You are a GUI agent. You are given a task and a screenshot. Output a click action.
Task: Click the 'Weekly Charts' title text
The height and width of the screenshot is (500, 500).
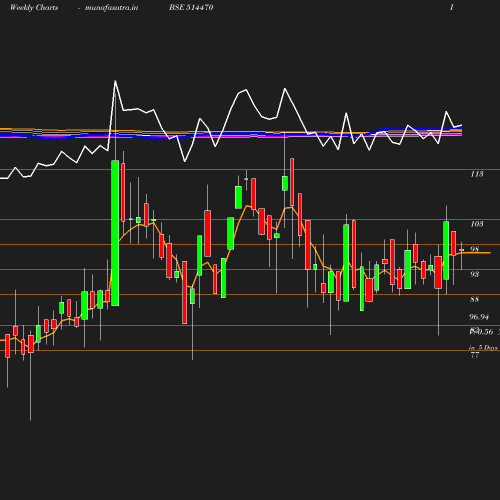coord(34,7)
